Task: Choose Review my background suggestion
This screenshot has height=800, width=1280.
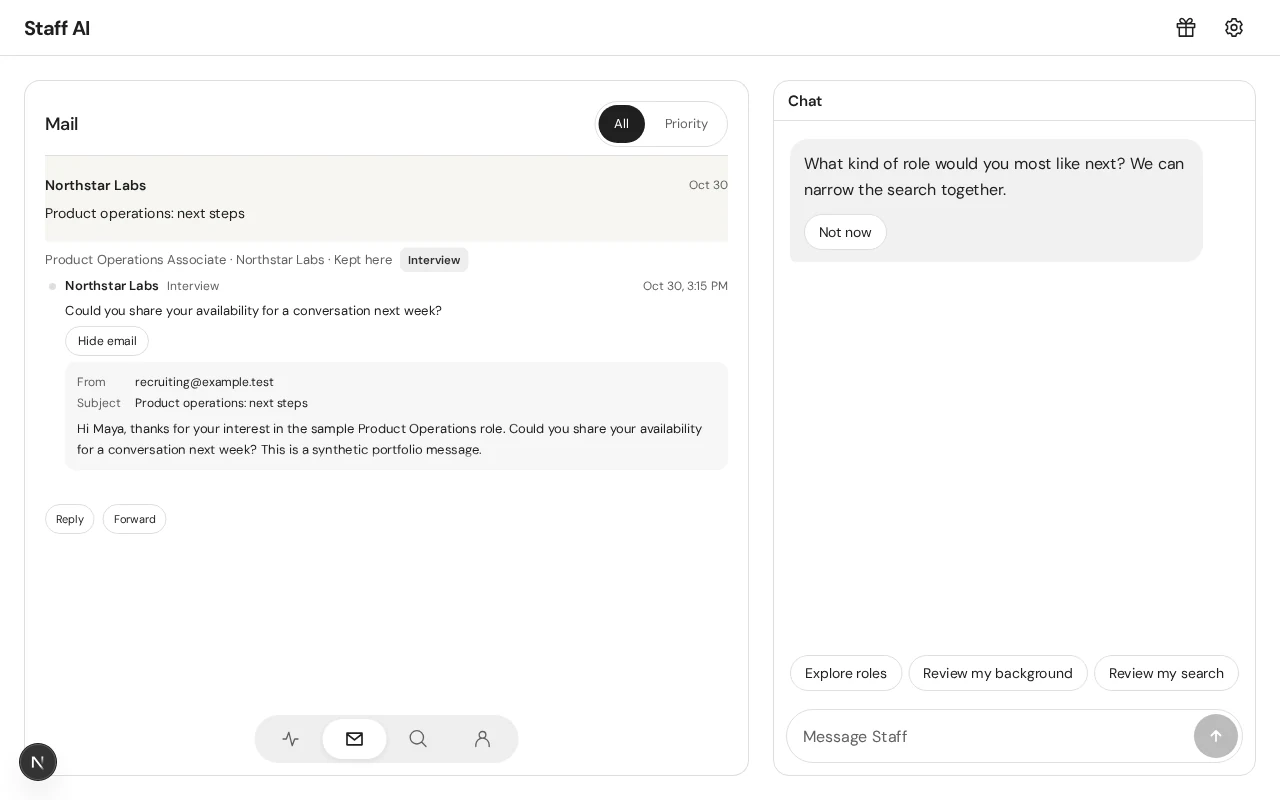Action: (x=998, y=673)
